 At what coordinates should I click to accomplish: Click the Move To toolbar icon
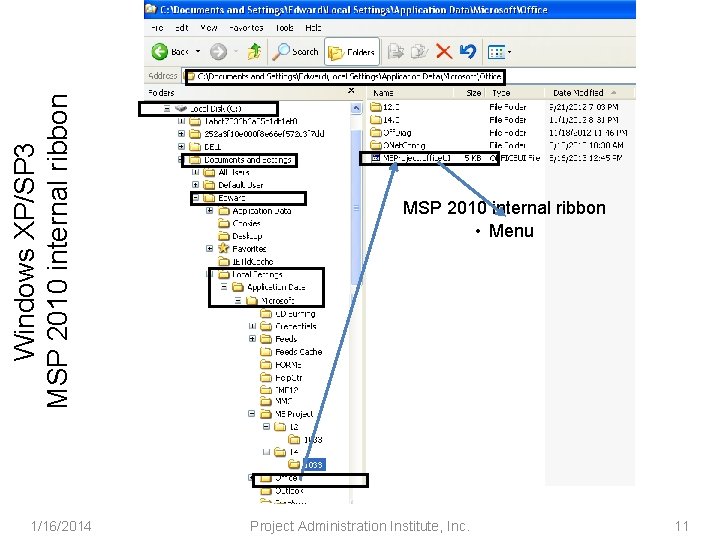coord(395,51)
